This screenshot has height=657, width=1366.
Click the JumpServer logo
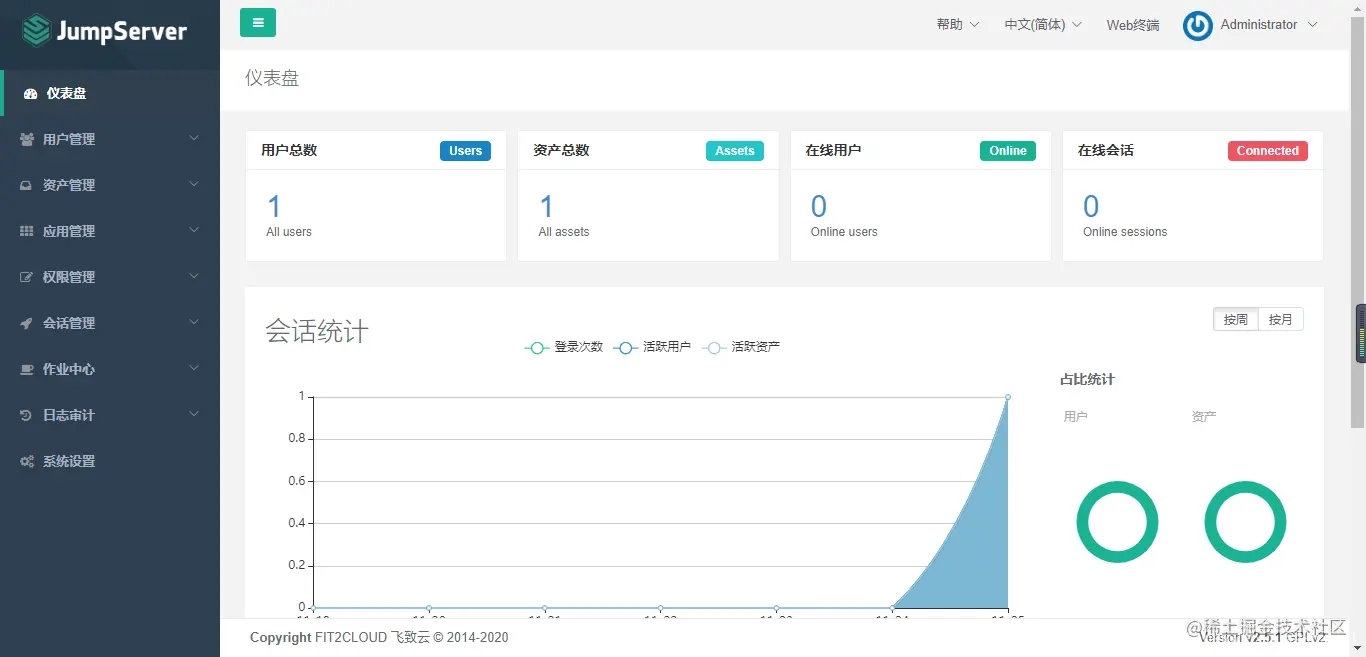point(105,31)
